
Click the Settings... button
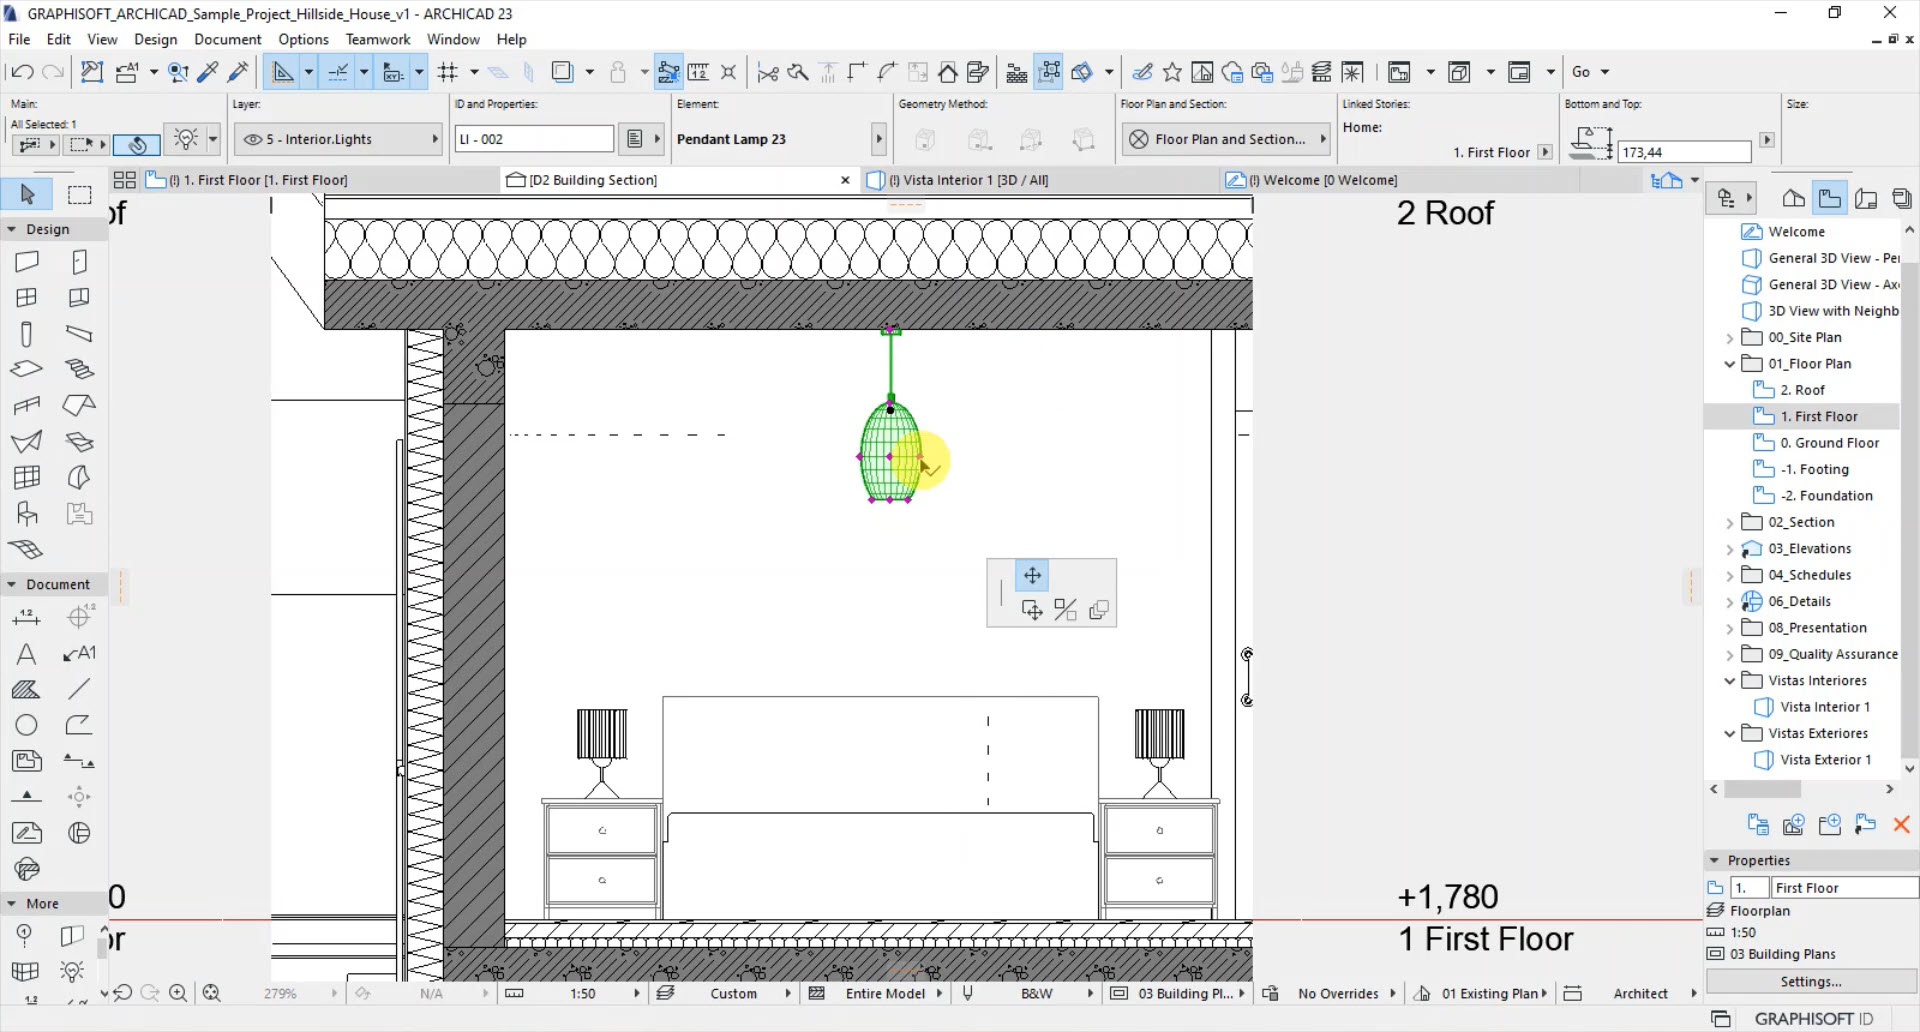1810,981
